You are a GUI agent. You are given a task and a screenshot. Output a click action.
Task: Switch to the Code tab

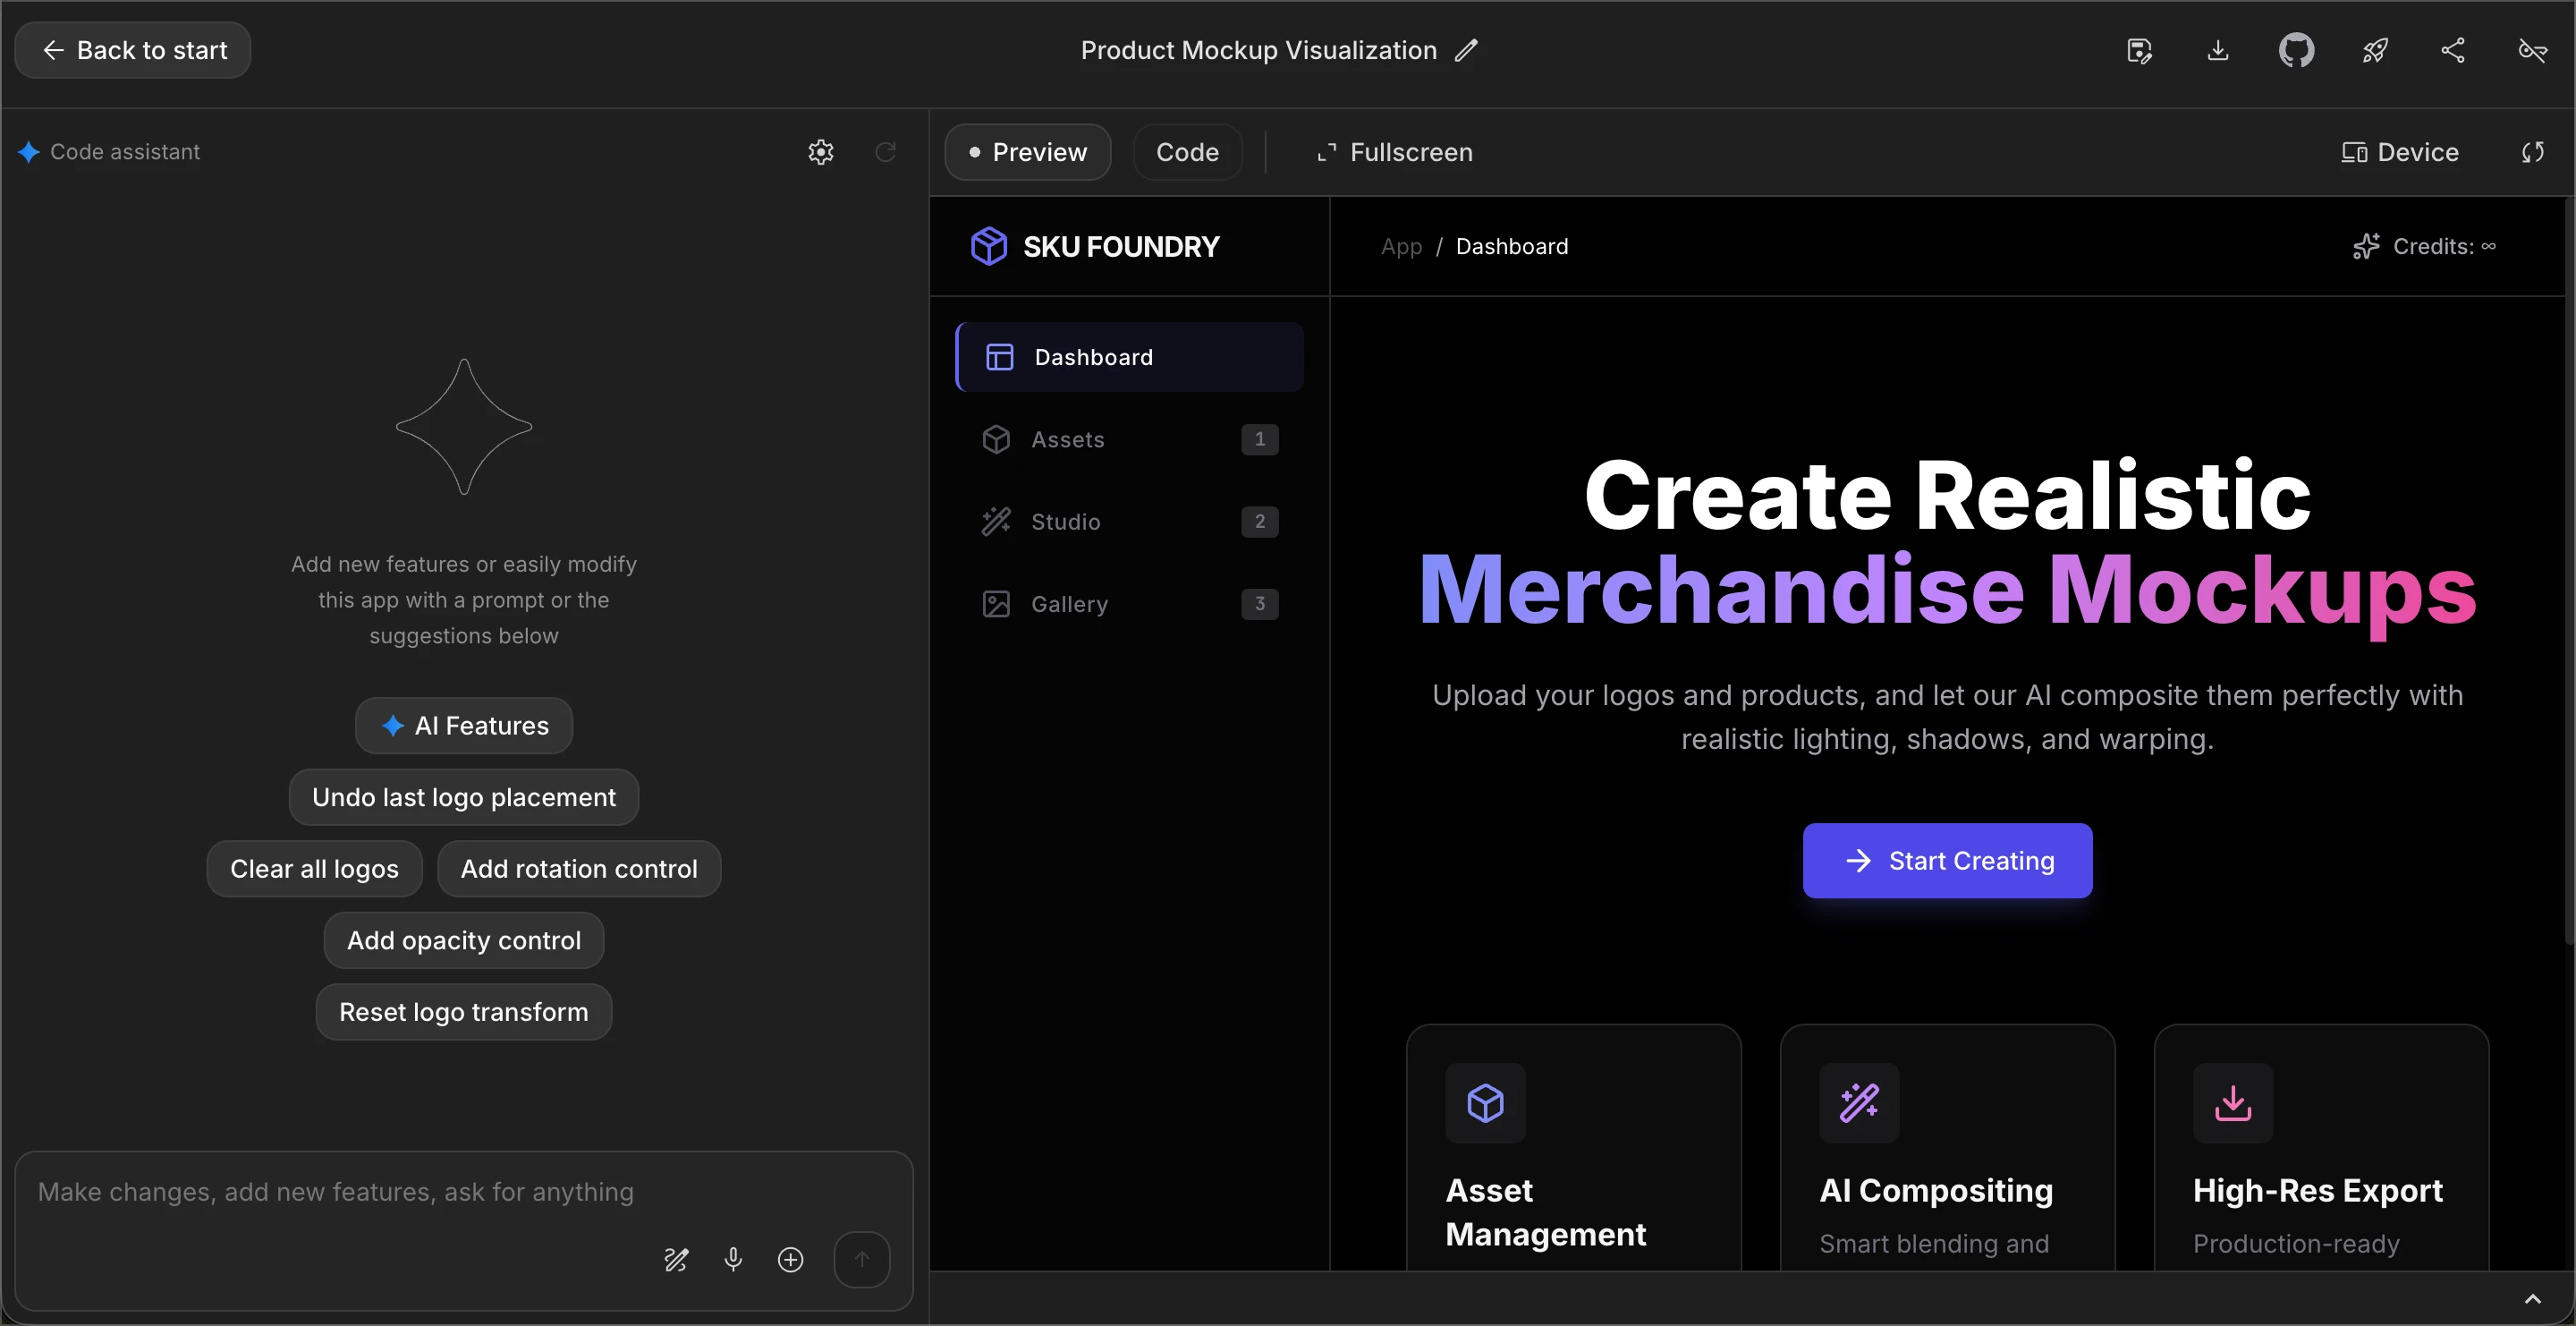(x=1187, y=152)
